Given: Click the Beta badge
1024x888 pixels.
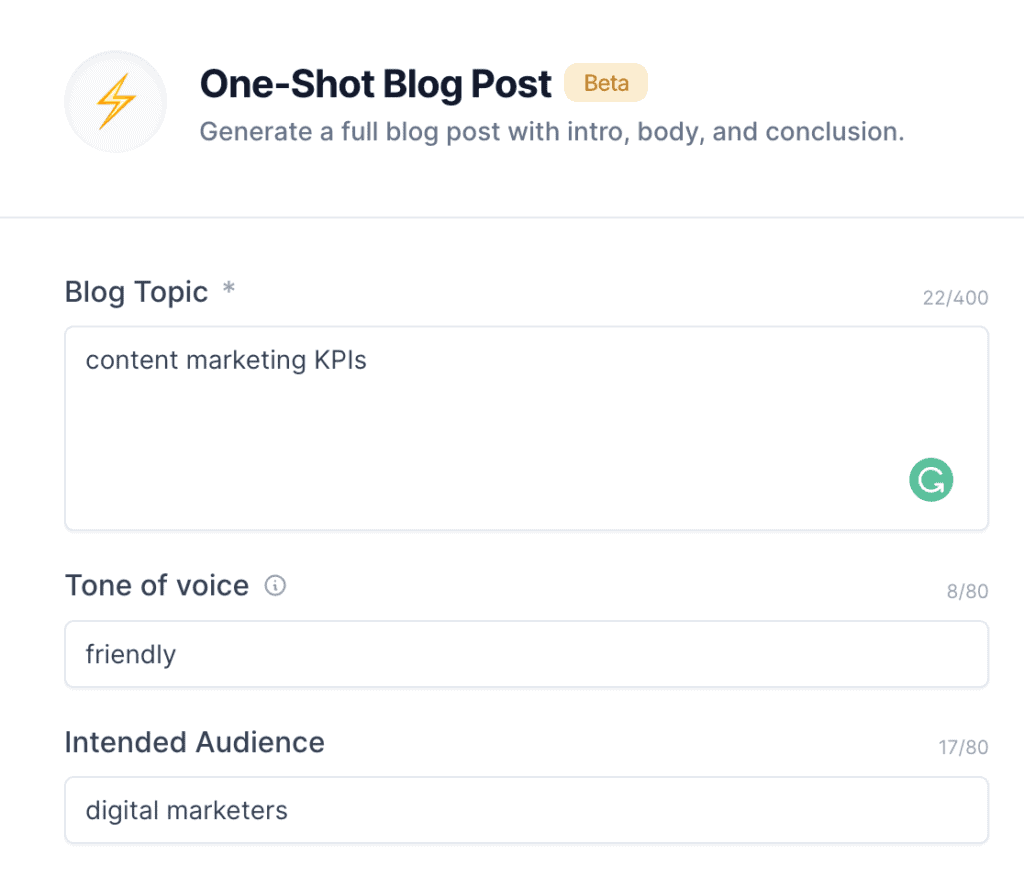Looking at the screenshot, I should pyautogui.click(x=606, y=83).
